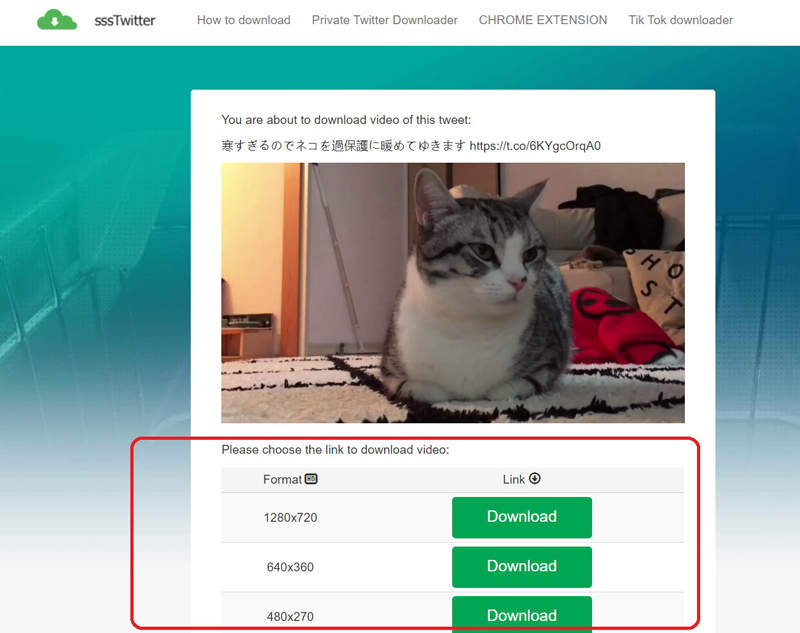Click the cat video thumbnail
This screenshot has height=633, width=800.
tap(453, 293)
